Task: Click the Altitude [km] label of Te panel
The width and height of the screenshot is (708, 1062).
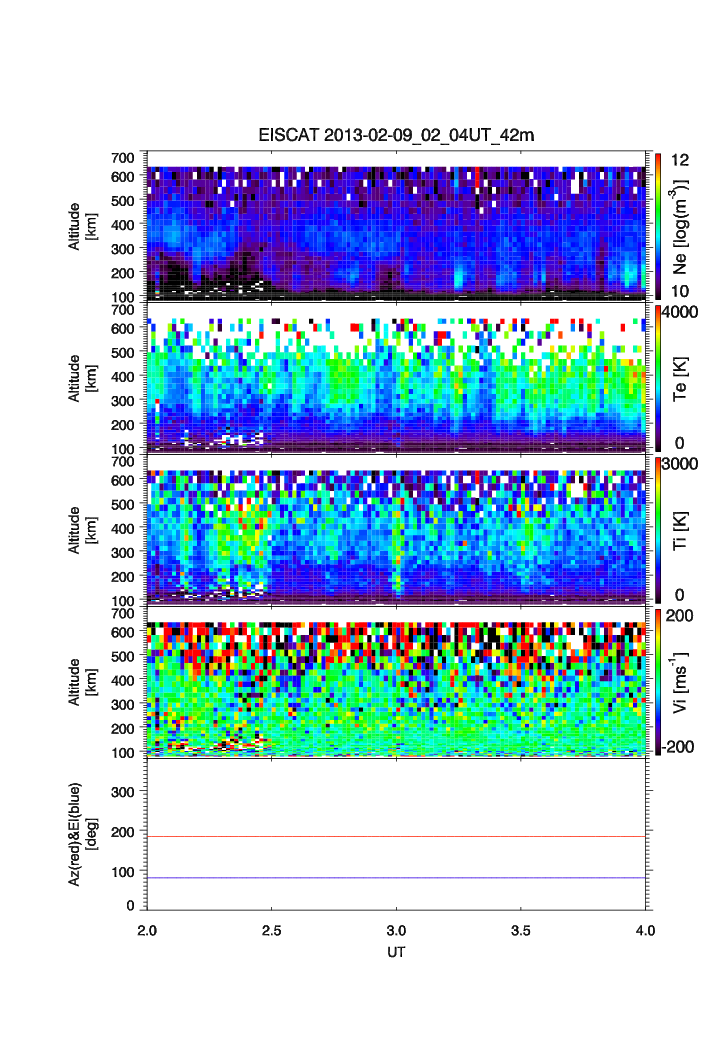Action: tap(83, 378)
